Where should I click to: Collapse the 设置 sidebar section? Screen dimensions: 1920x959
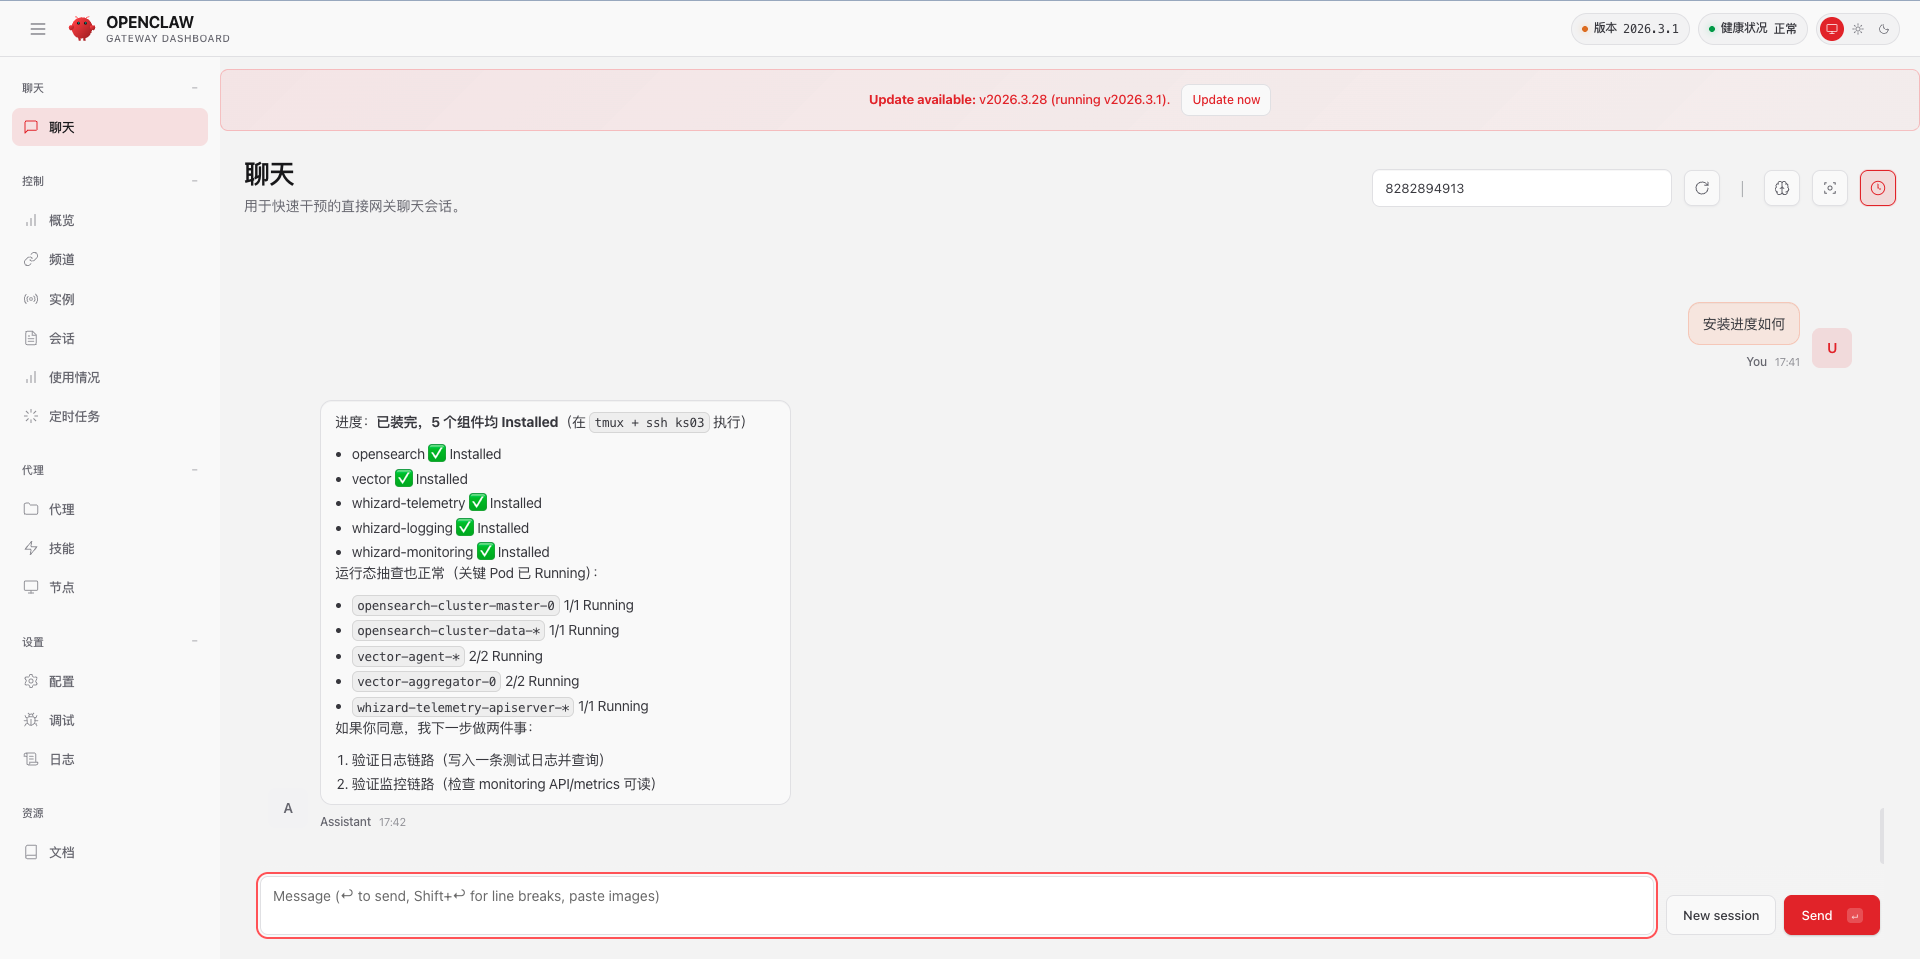point(195,642)
